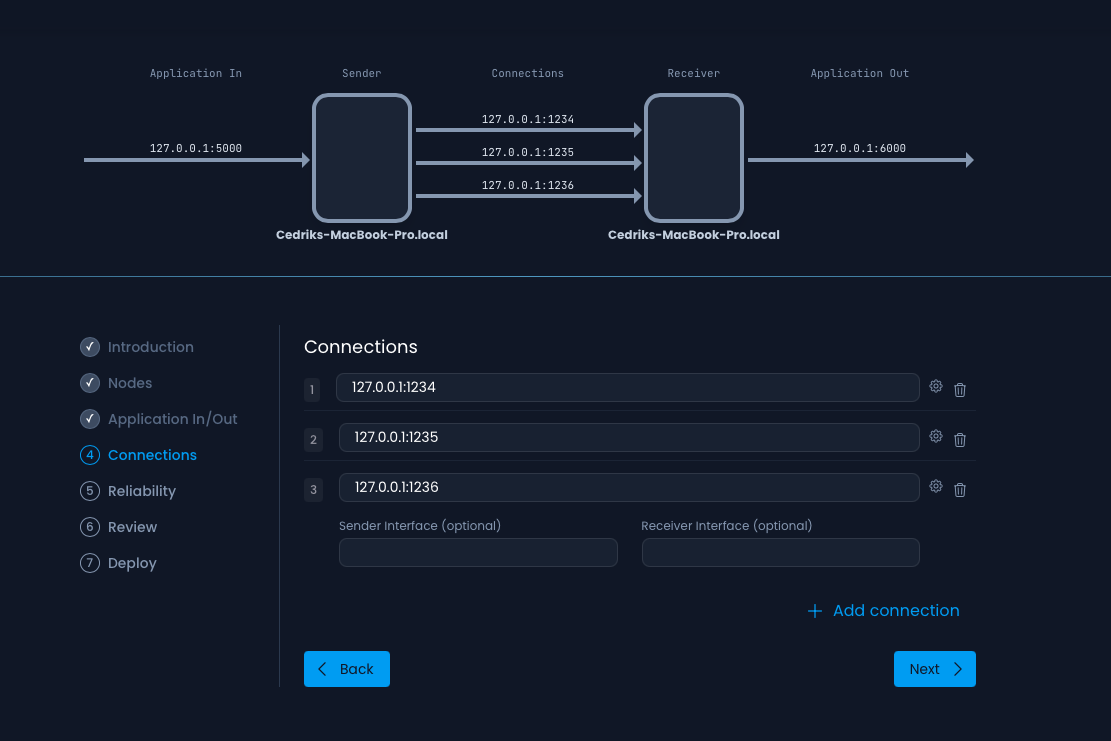This screenshot has width=1111, height=741.
Task: Click the Receiver Interface input field
Action: pos(780,552)
